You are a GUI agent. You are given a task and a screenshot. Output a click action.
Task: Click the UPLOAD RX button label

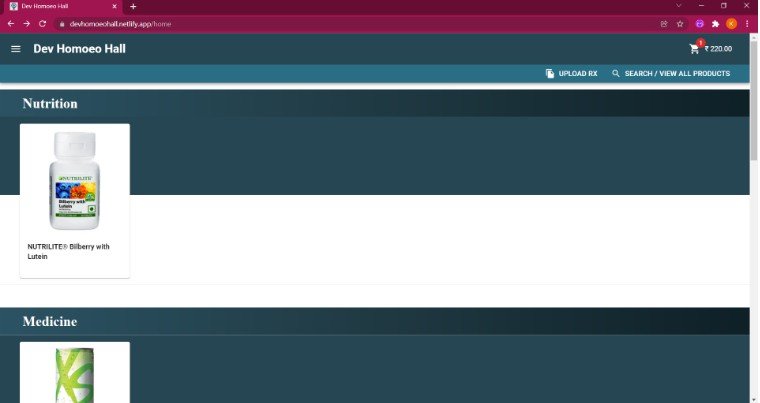pyautogui.click(x=578, y=73)
